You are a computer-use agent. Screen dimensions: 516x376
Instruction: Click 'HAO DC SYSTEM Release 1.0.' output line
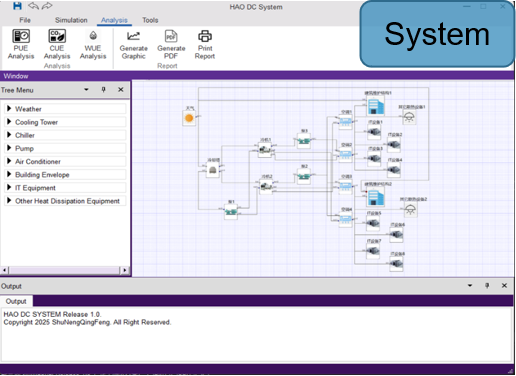click(x=52, y=314)
